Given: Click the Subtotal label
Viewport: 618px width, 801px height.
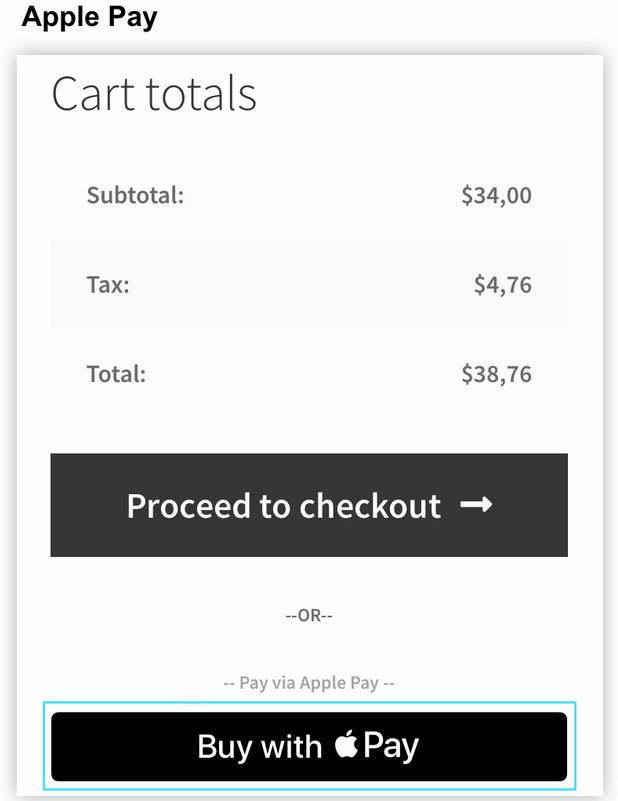Looking at the screenshot, I should (135, 195).
